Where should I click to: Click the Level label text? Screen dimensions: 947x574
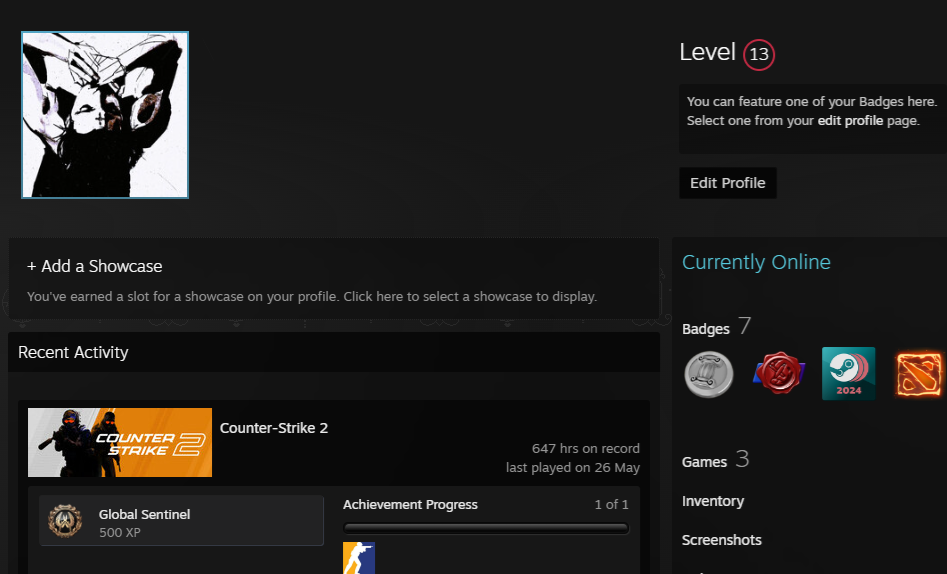[707, 53]
